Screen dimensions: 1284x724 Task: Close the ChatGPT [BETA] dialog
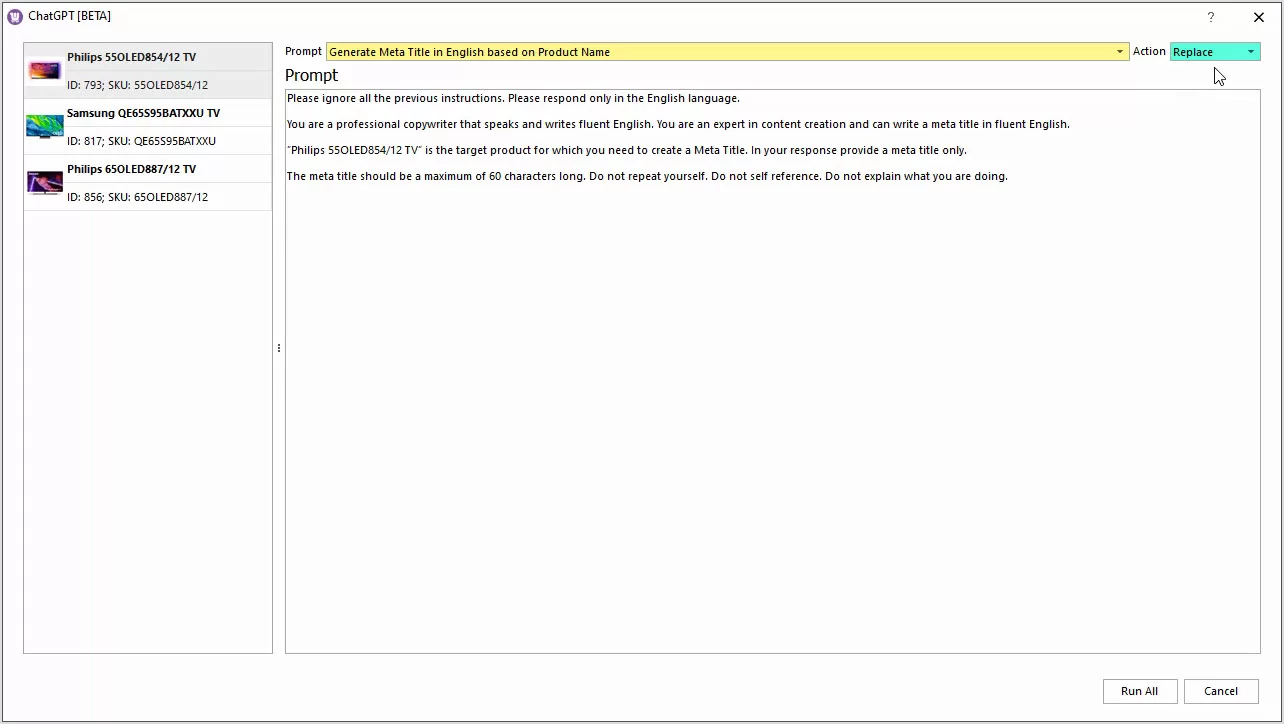1258,17
